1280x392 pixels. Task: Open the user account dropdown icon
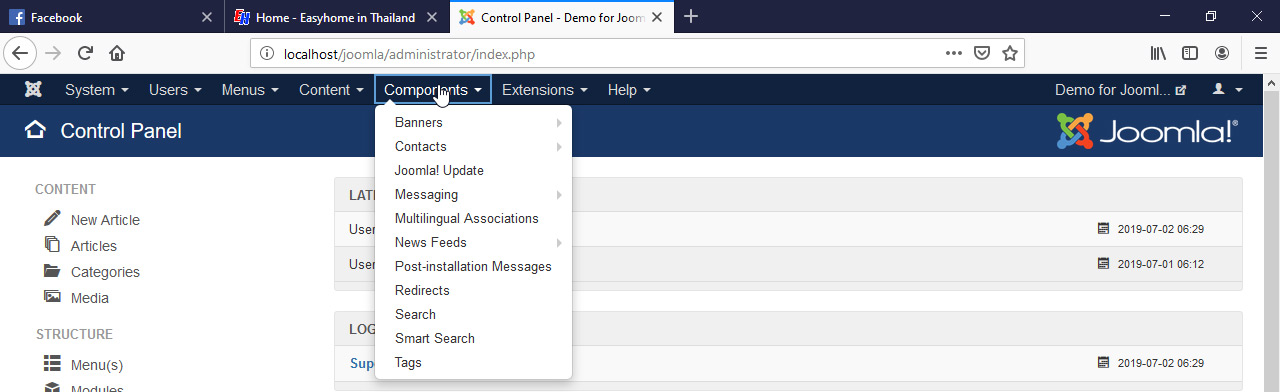click(x=1227, y=90)
